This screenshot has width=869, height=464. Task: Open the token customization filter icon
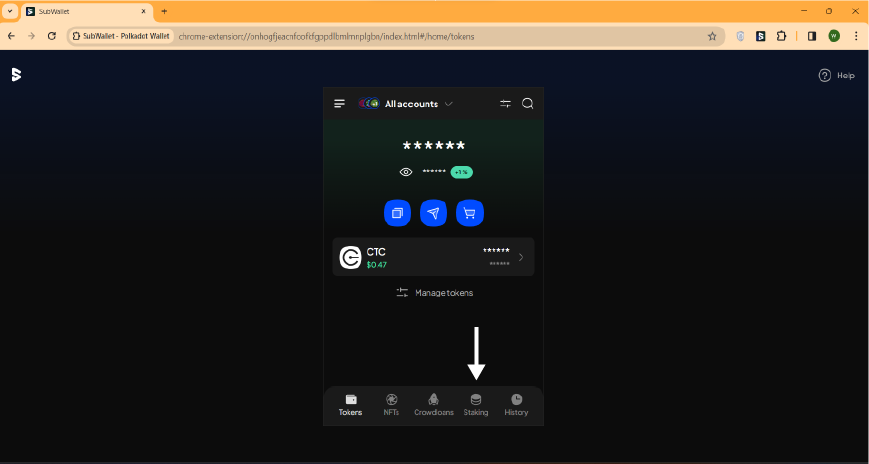505,104
